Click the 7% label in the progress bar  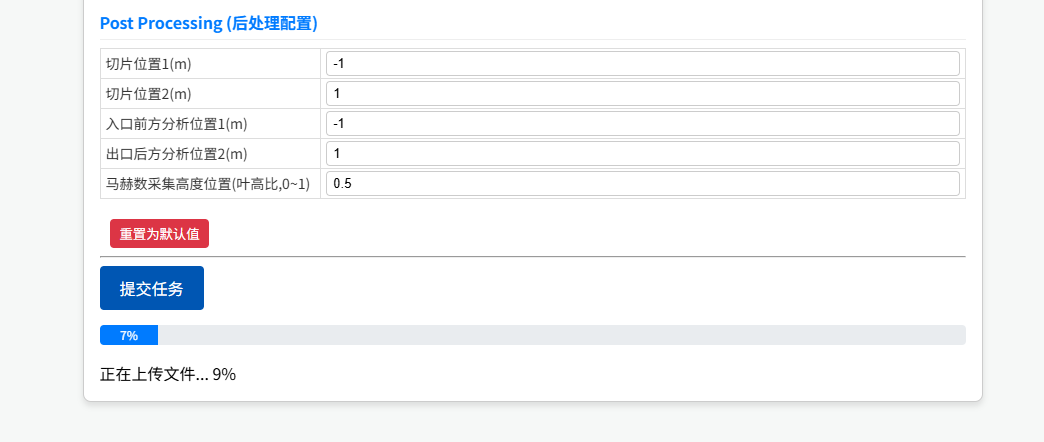point(128,335)
